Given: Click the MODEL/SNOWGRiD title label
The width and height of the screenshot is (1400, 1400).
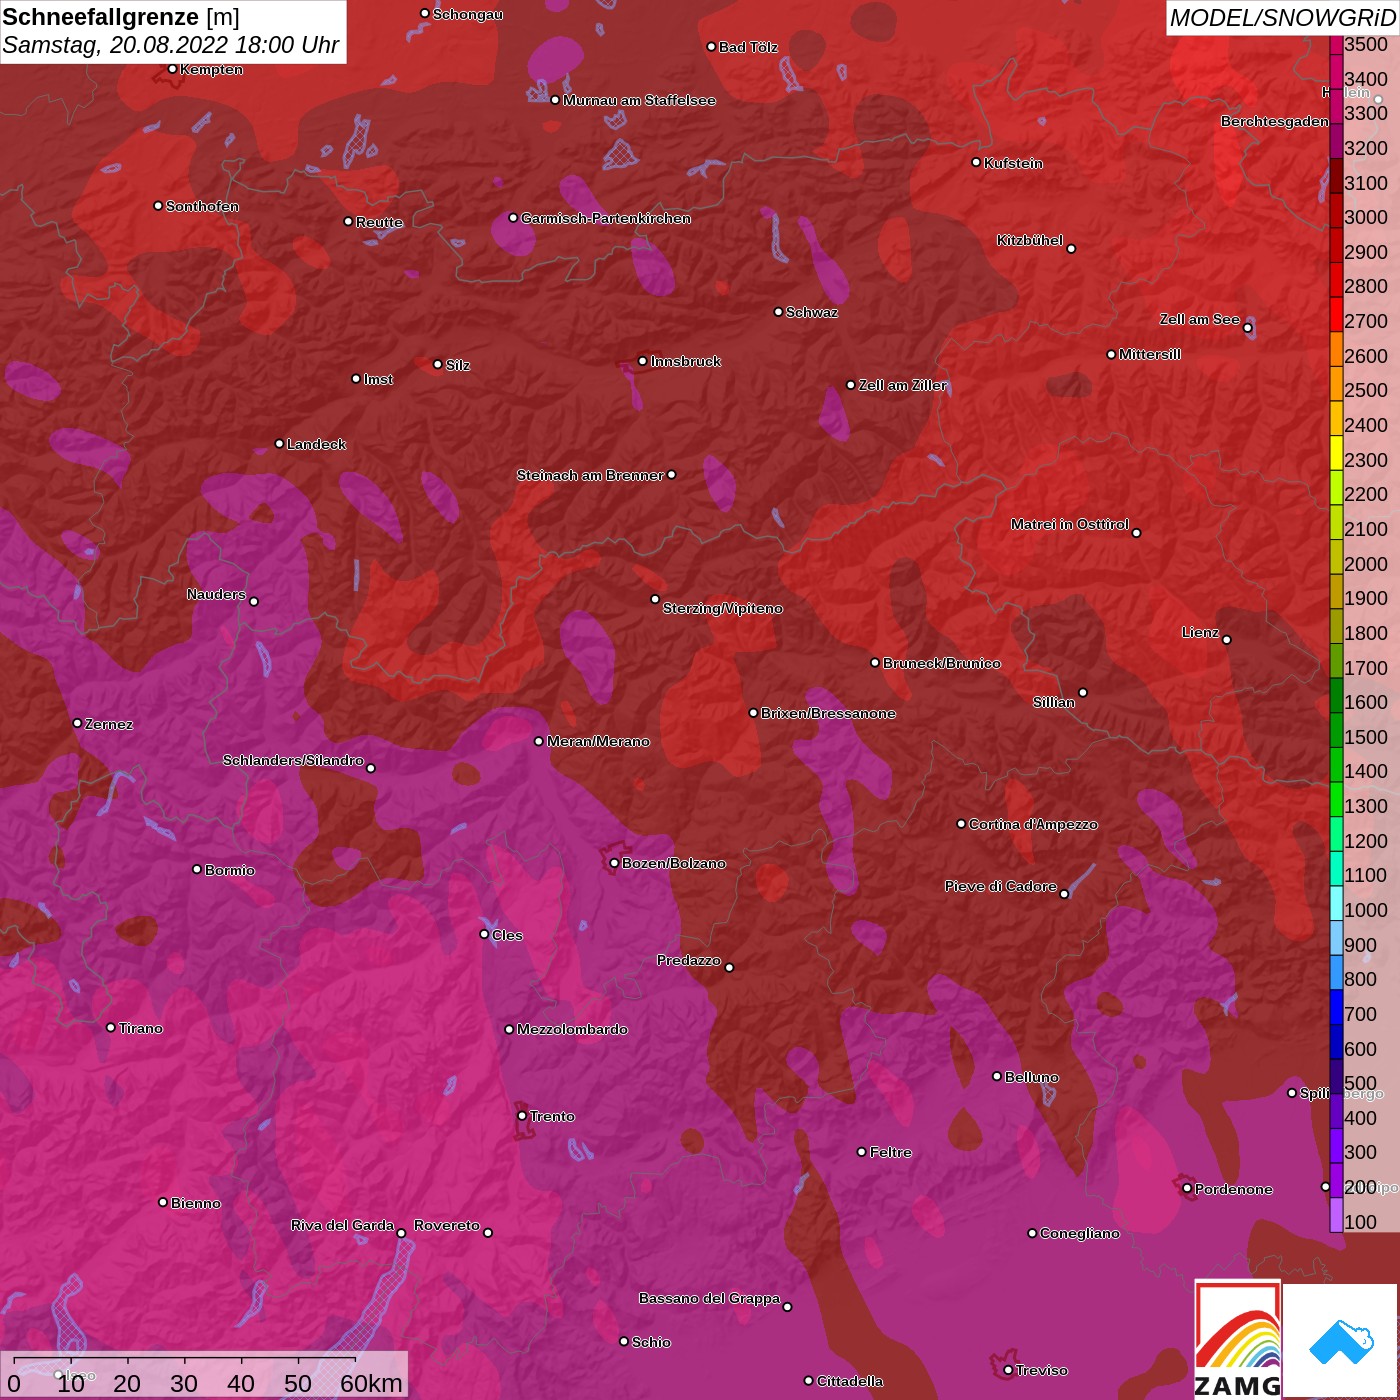Looking at the screenshot, I should click(1281, 17).
